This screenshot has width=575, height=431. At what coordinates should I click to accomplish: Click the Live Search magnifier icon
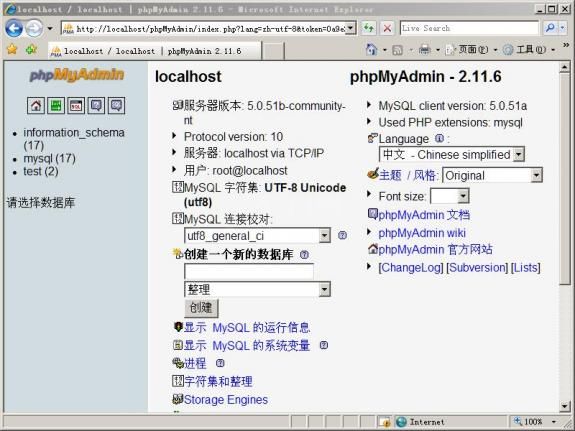tap(550, 28)
